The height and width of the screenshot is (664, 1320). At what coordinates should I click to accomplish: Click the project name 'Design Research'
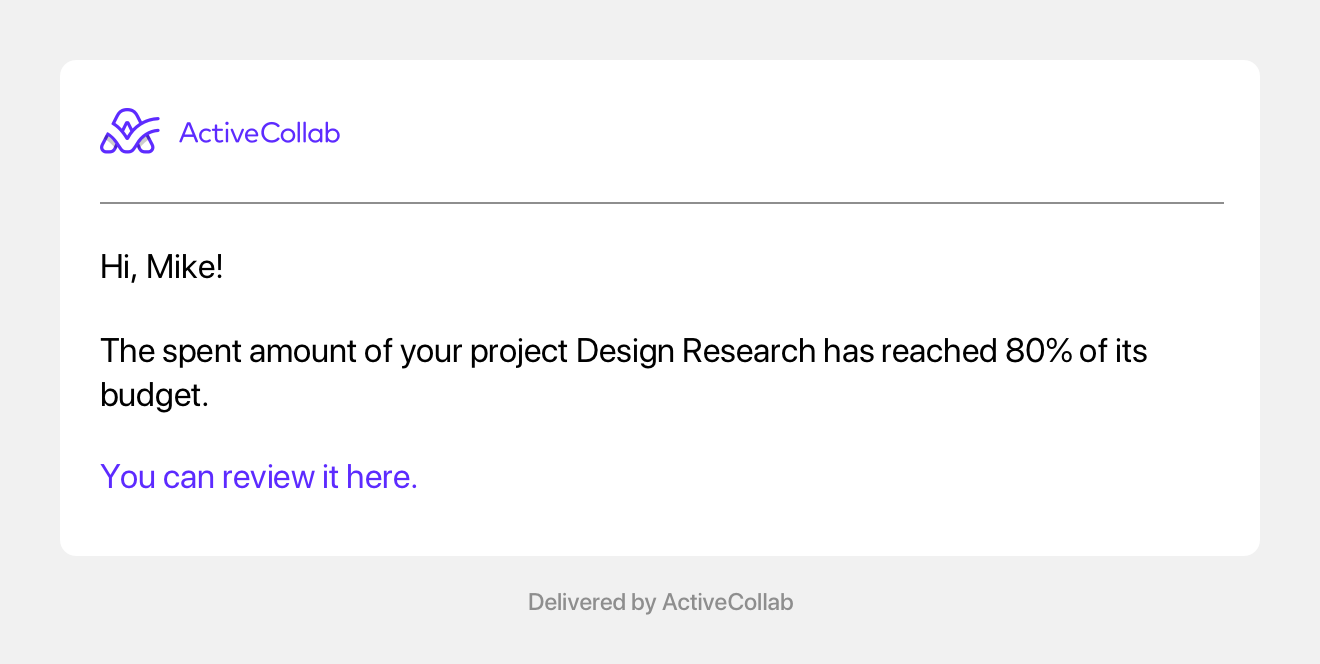tap(695, 352)
